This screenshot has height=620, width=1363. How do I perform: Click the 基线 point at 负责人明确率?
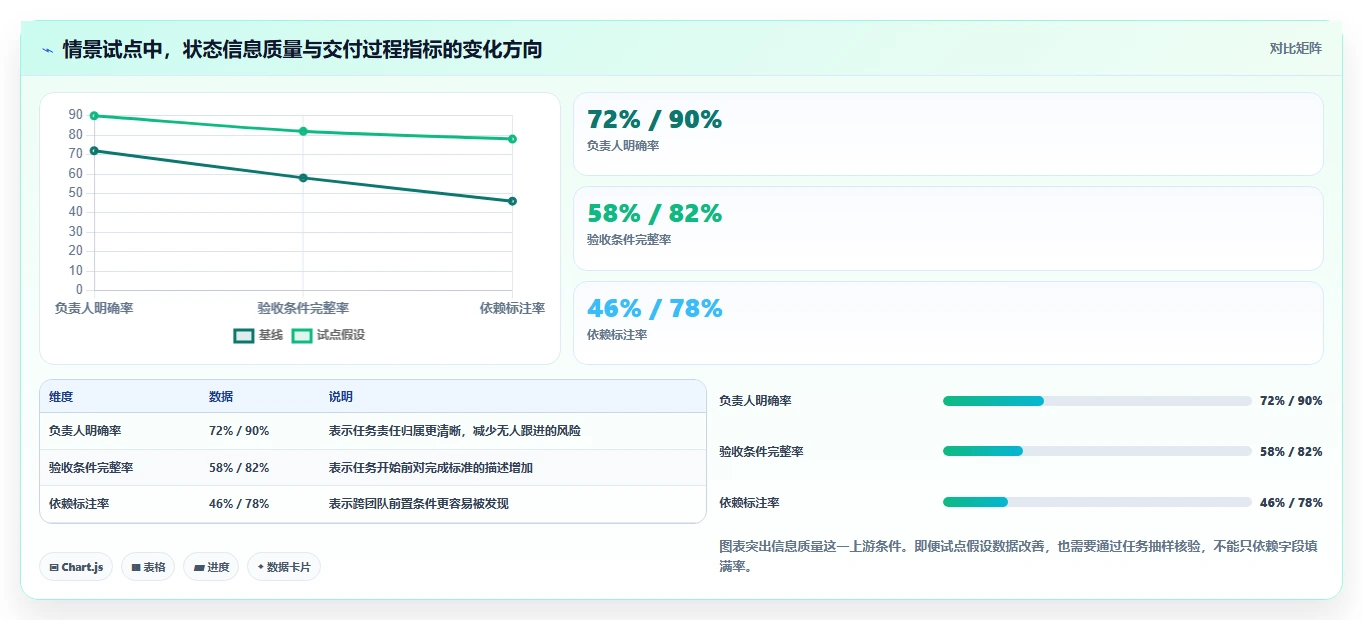coord(94,151)
